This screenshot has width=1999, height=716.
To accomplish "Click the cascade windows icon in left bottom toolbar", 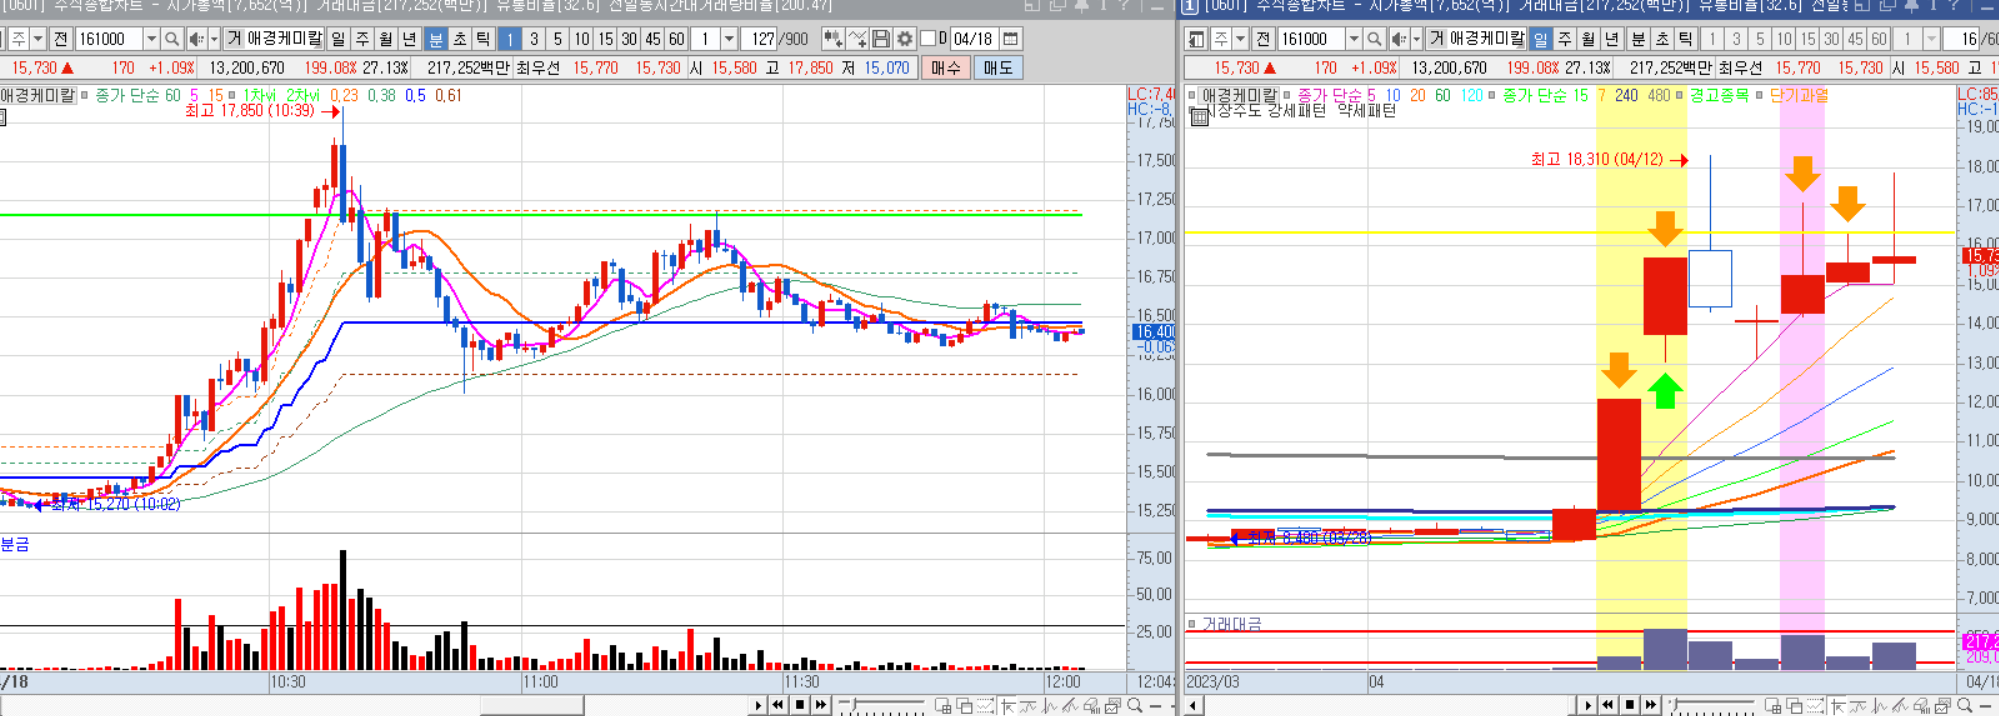I will pos(965,706).
